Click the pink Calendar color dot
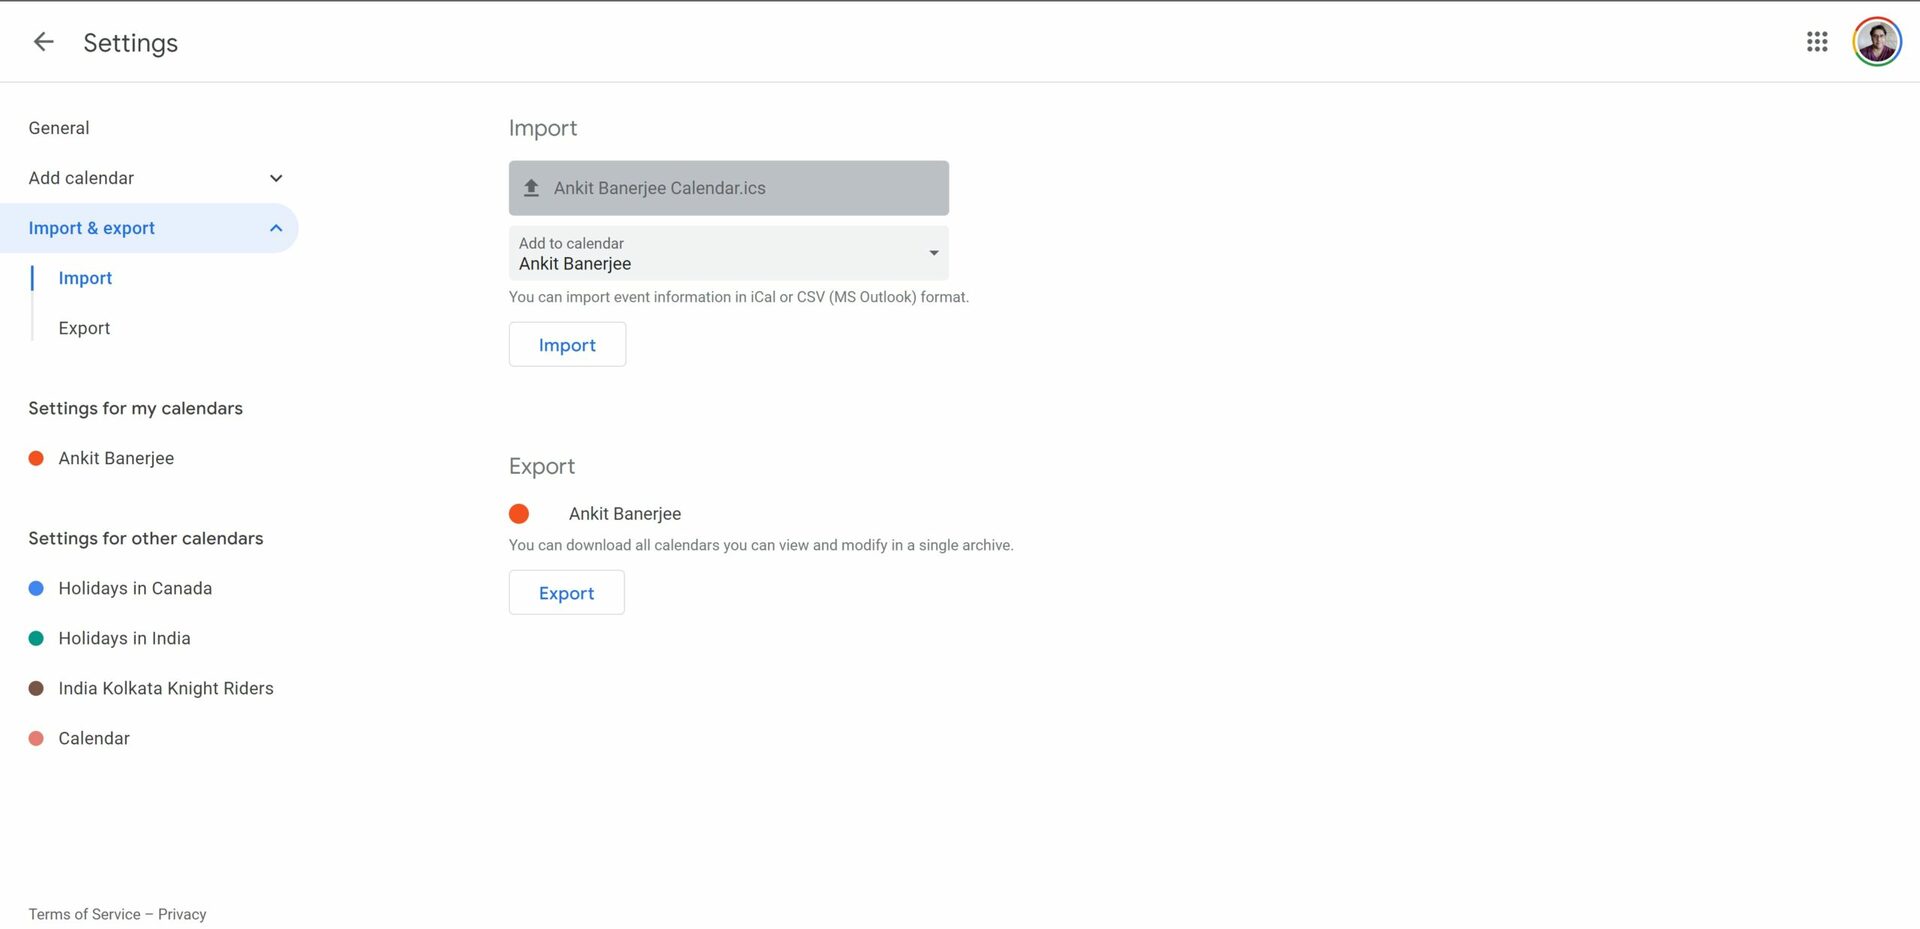This screenshot has width=1920, height=929. 36,739
